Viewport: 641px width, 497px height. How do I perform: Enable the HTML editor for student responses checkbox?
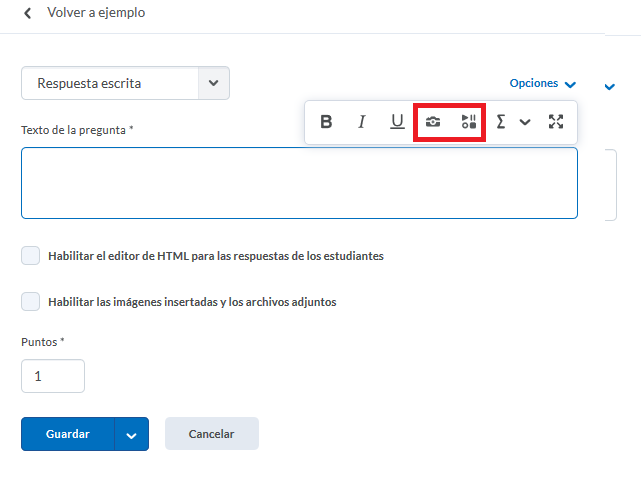pos(31,256)
